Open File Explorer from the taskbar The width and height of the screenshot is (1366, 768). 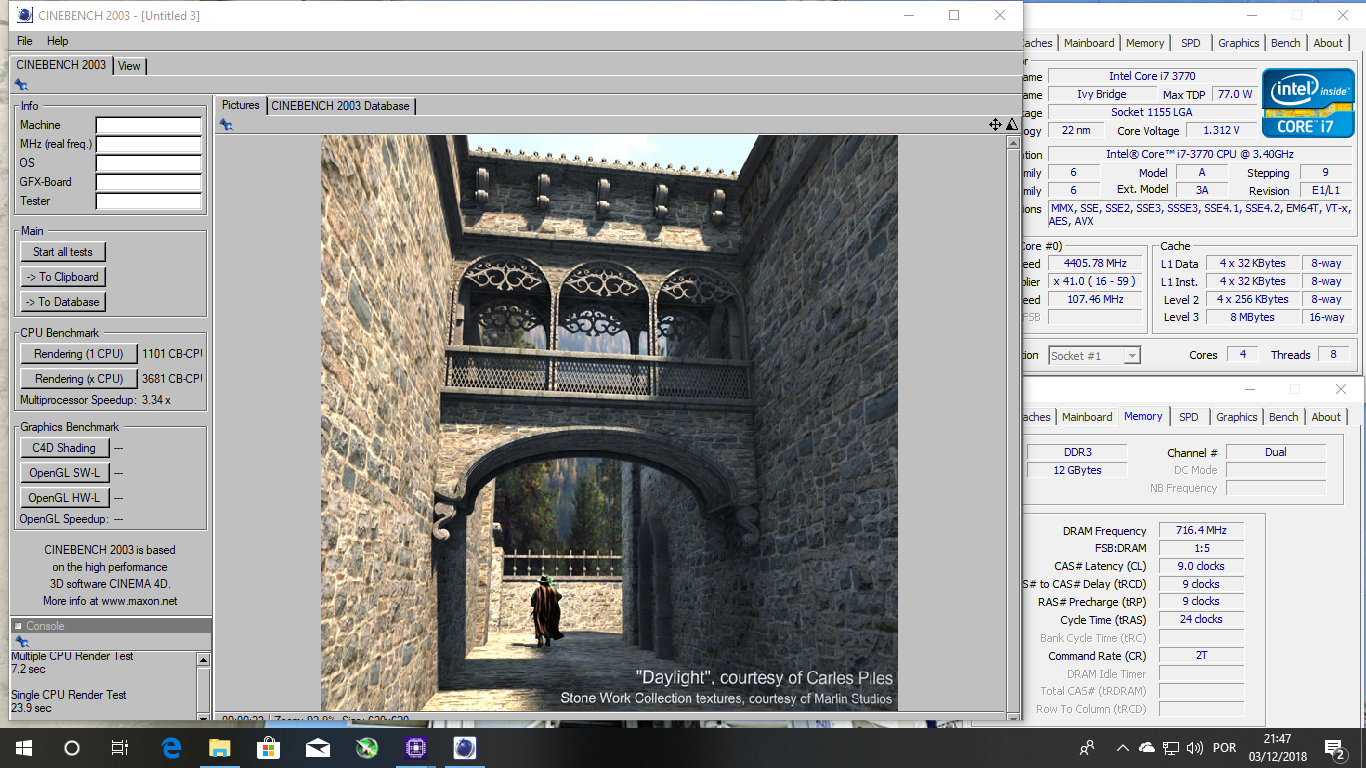pyautogui.click(x=219, y=747)
